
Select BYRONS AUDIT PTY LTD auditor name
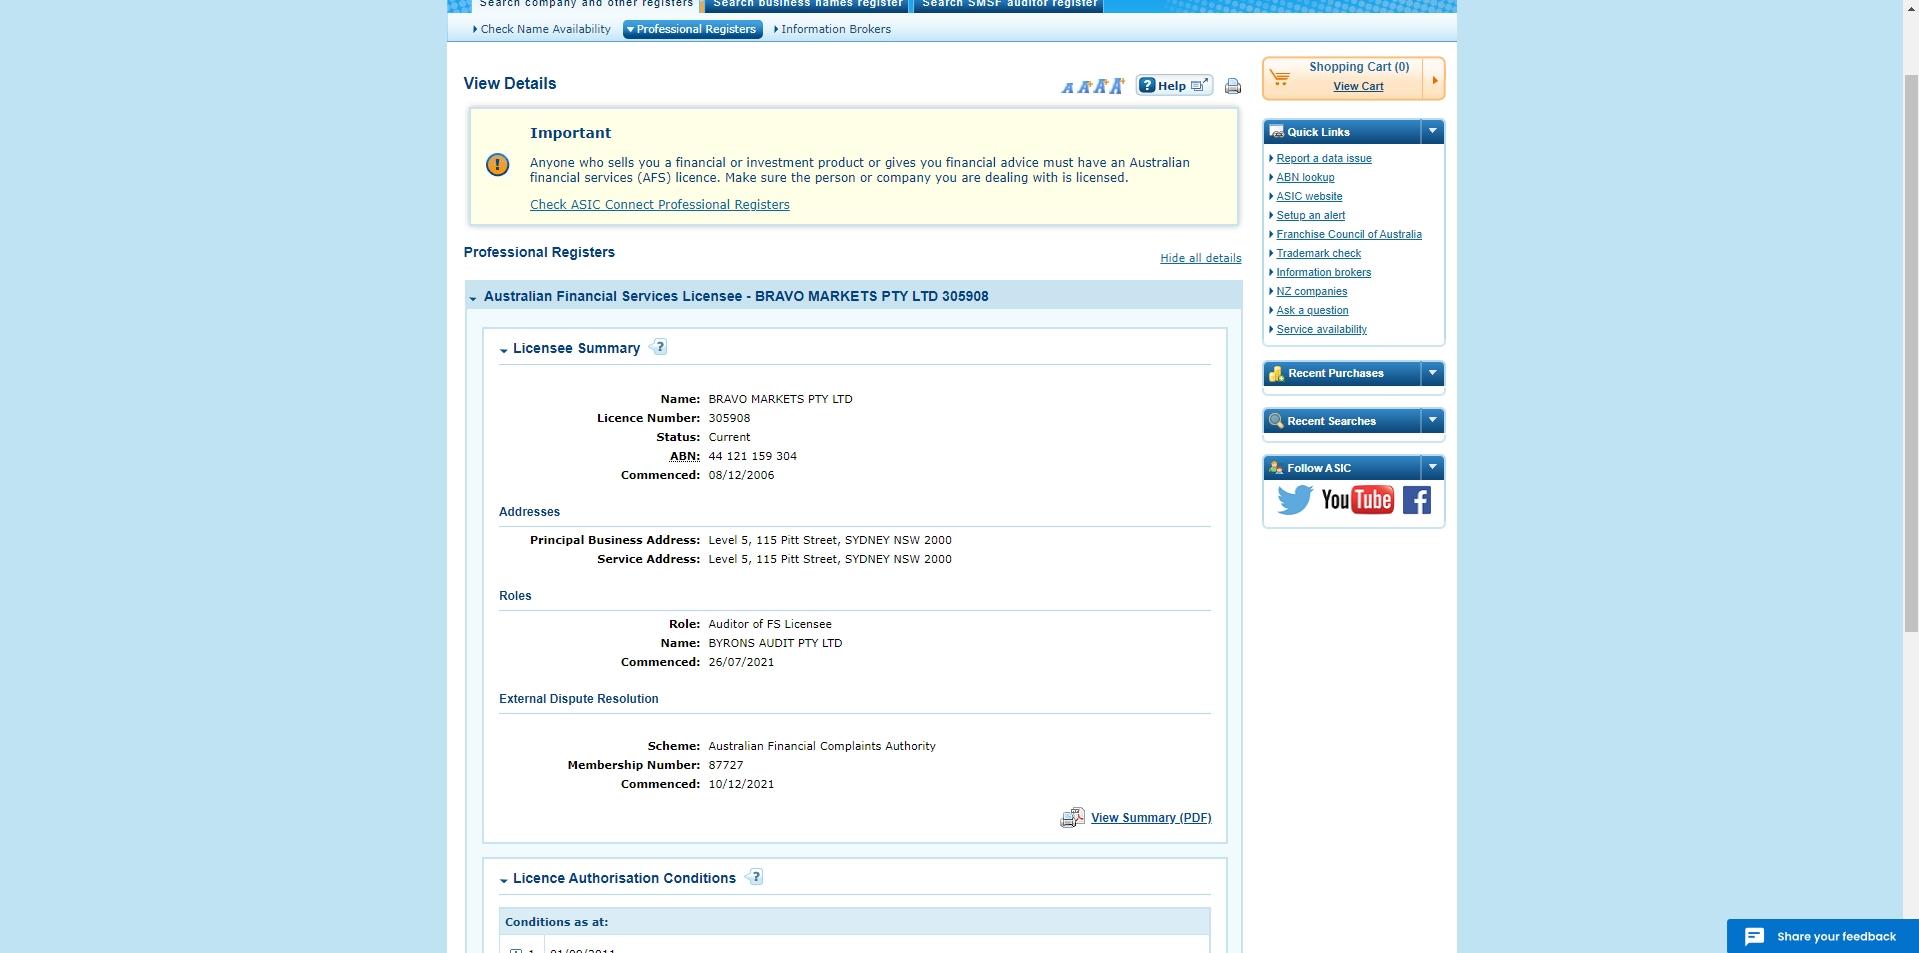(775, 643)
